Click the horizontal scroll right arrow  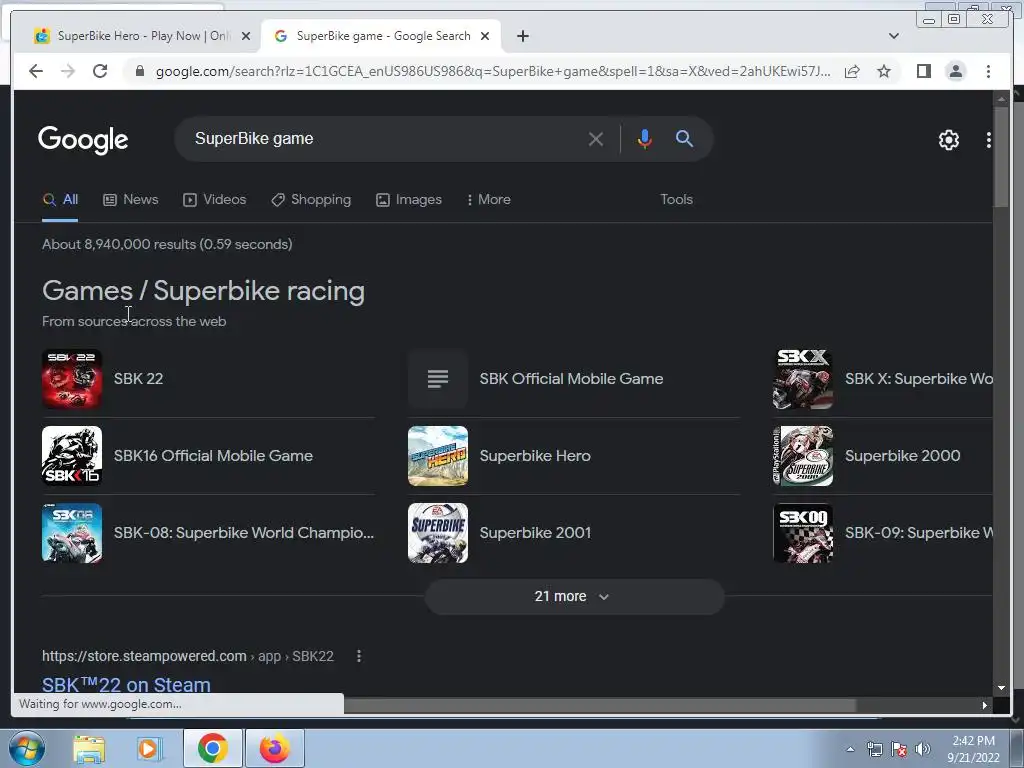(984, 705)
